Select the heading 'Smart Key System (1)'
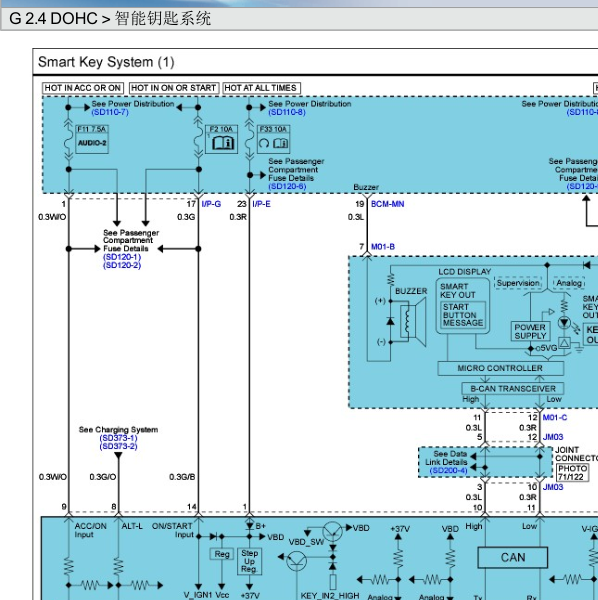 point(106,62)
